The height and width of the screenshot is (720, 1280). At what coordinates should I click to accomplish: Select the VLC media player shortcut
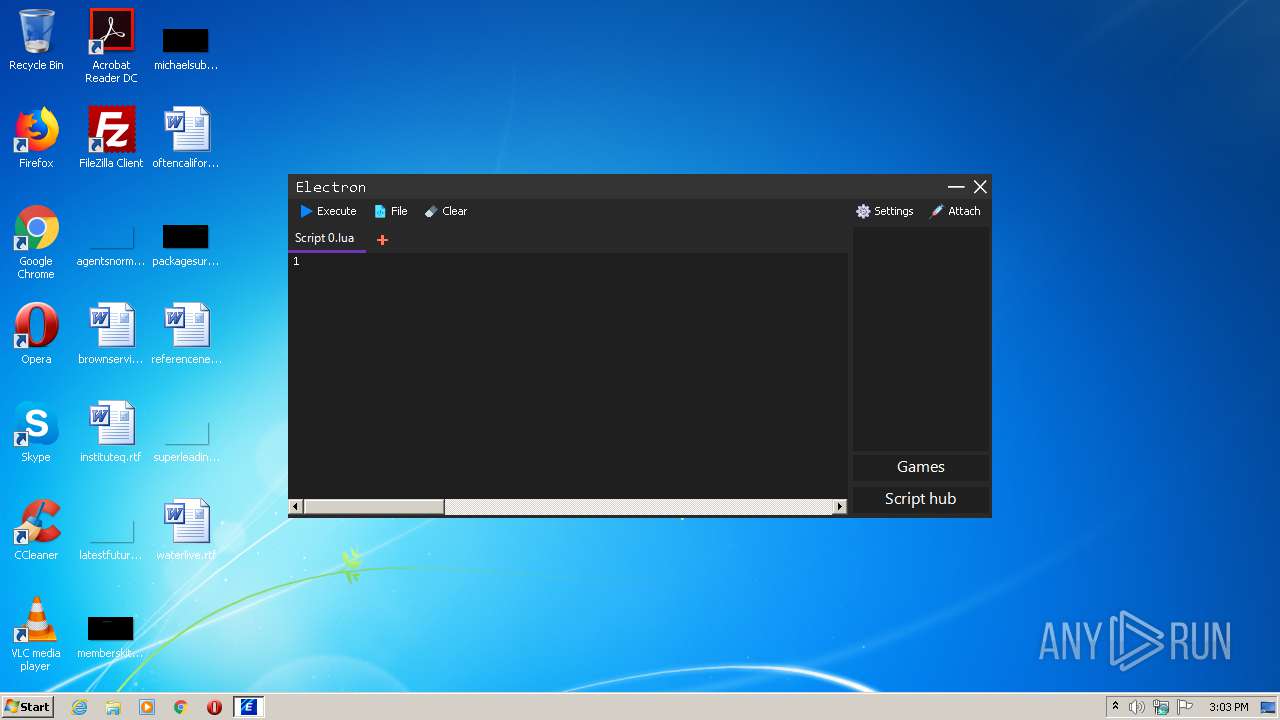36,634
